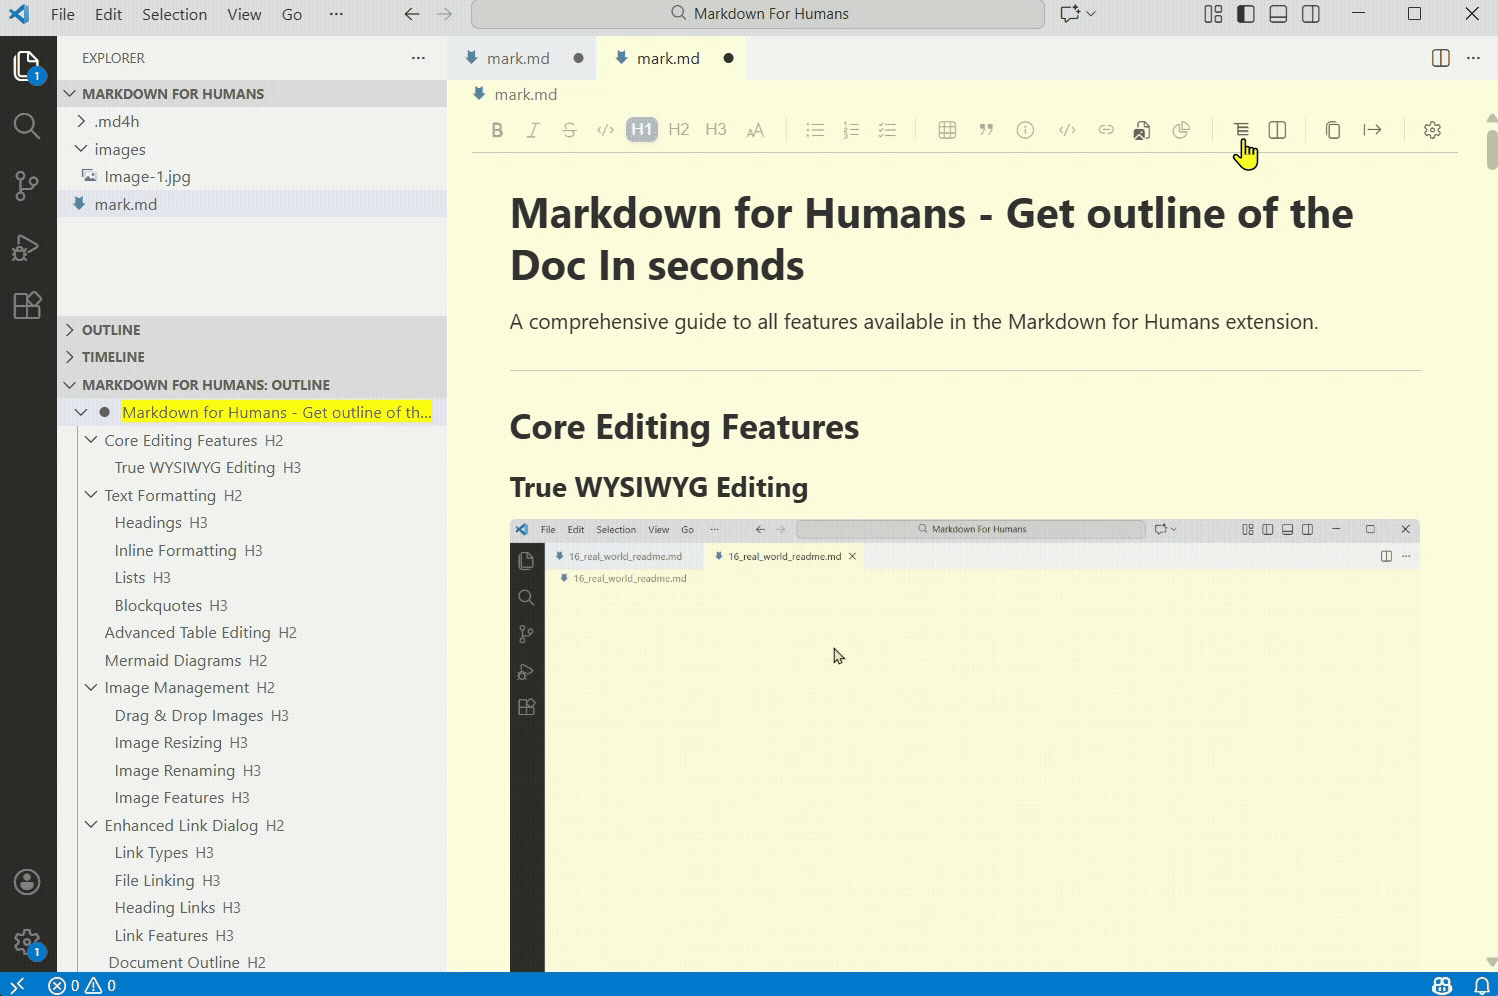
Task: Toggle bold formatting in the toolbar
Action: coord(497,129)
